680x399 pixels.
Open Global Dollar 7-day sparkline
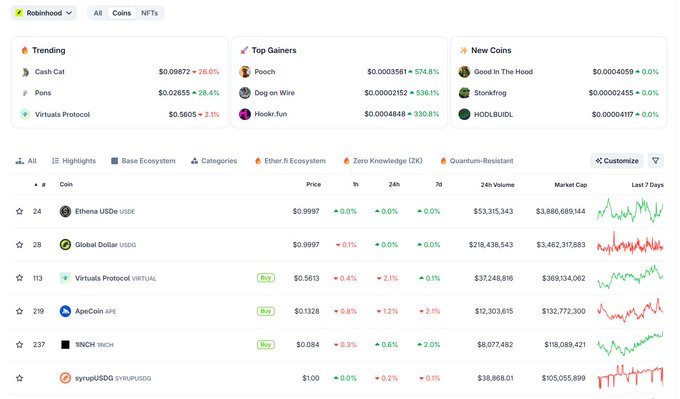630,244
